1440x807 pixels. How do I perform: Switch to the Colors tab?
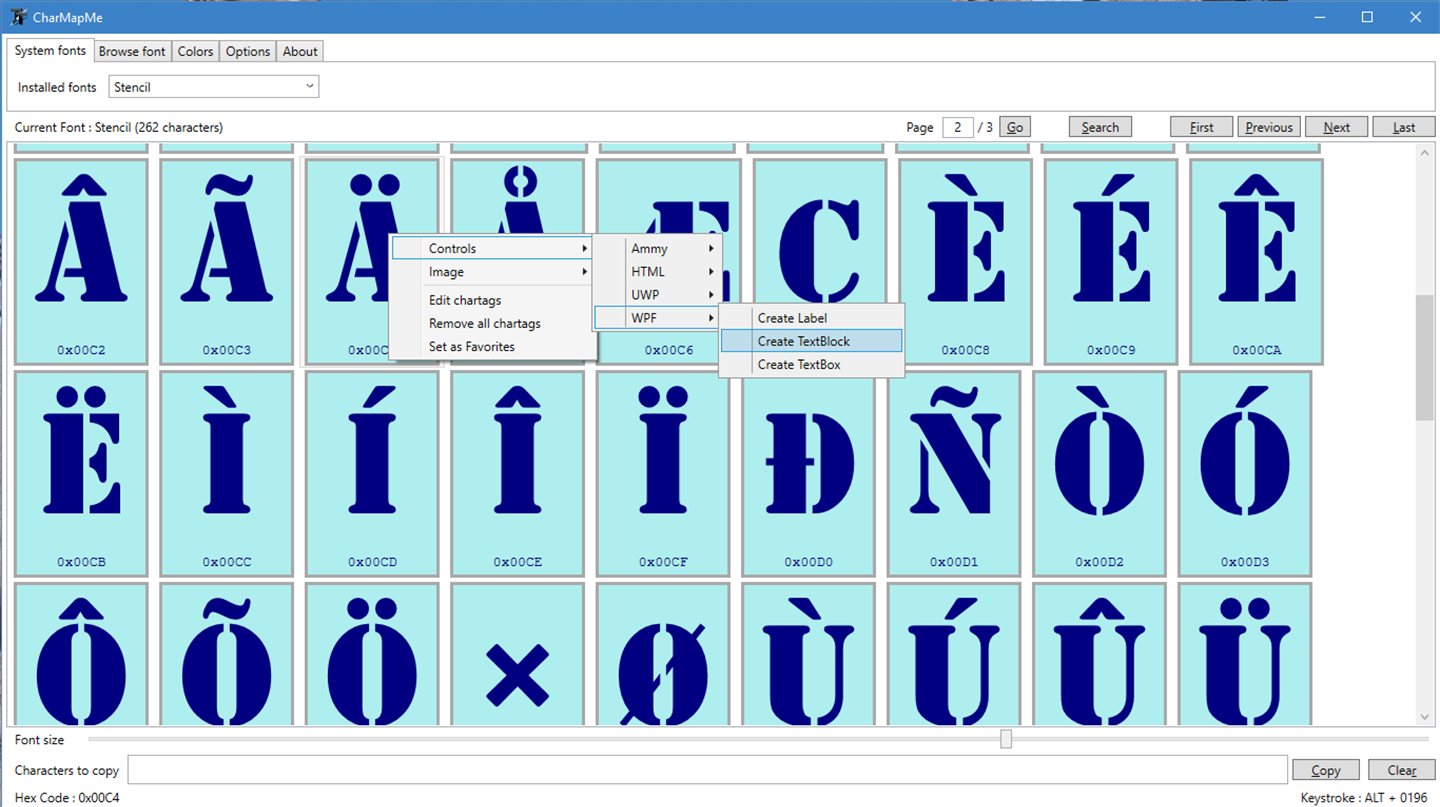coord(195,51)
